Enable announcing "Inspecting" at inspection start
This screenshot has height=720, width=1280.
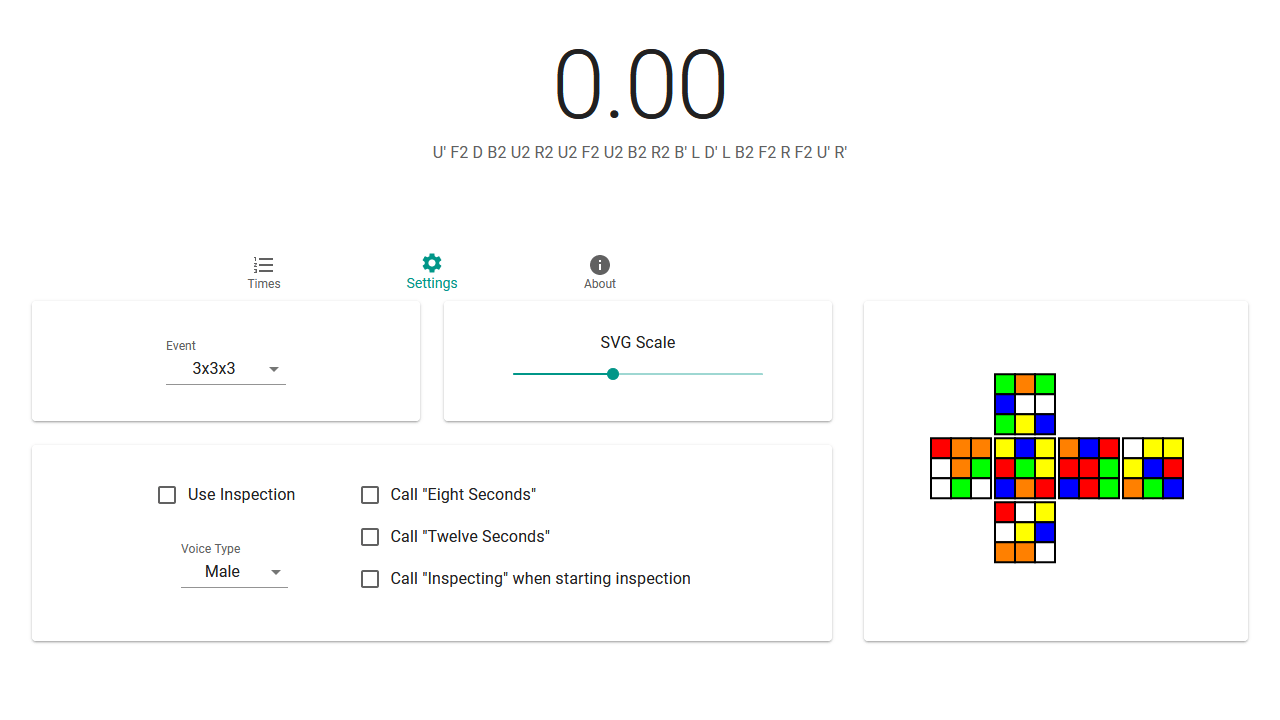[x=370, y=578]
